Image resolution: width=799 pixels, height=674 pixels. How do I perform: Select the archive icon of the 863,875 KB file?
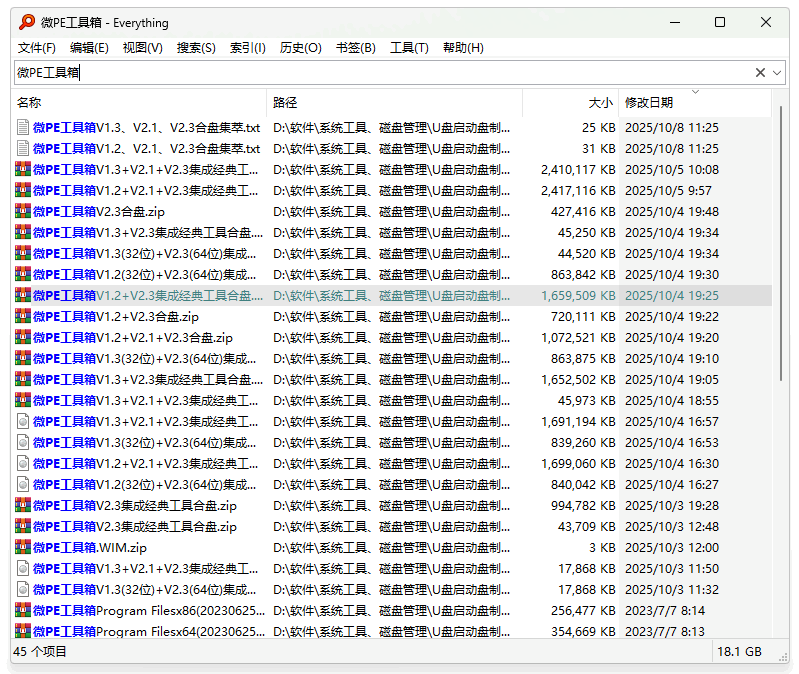click(23, 358)
